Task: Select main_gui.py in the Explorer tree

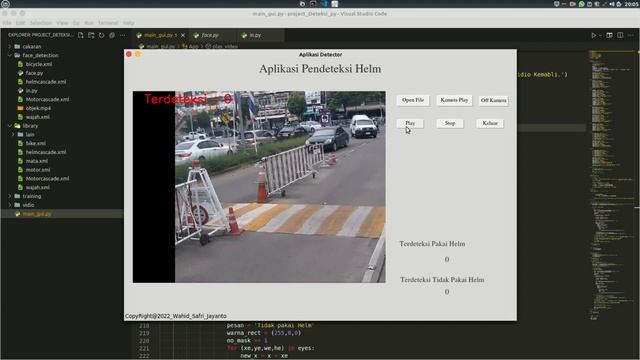Action: (x=37, y=214)
